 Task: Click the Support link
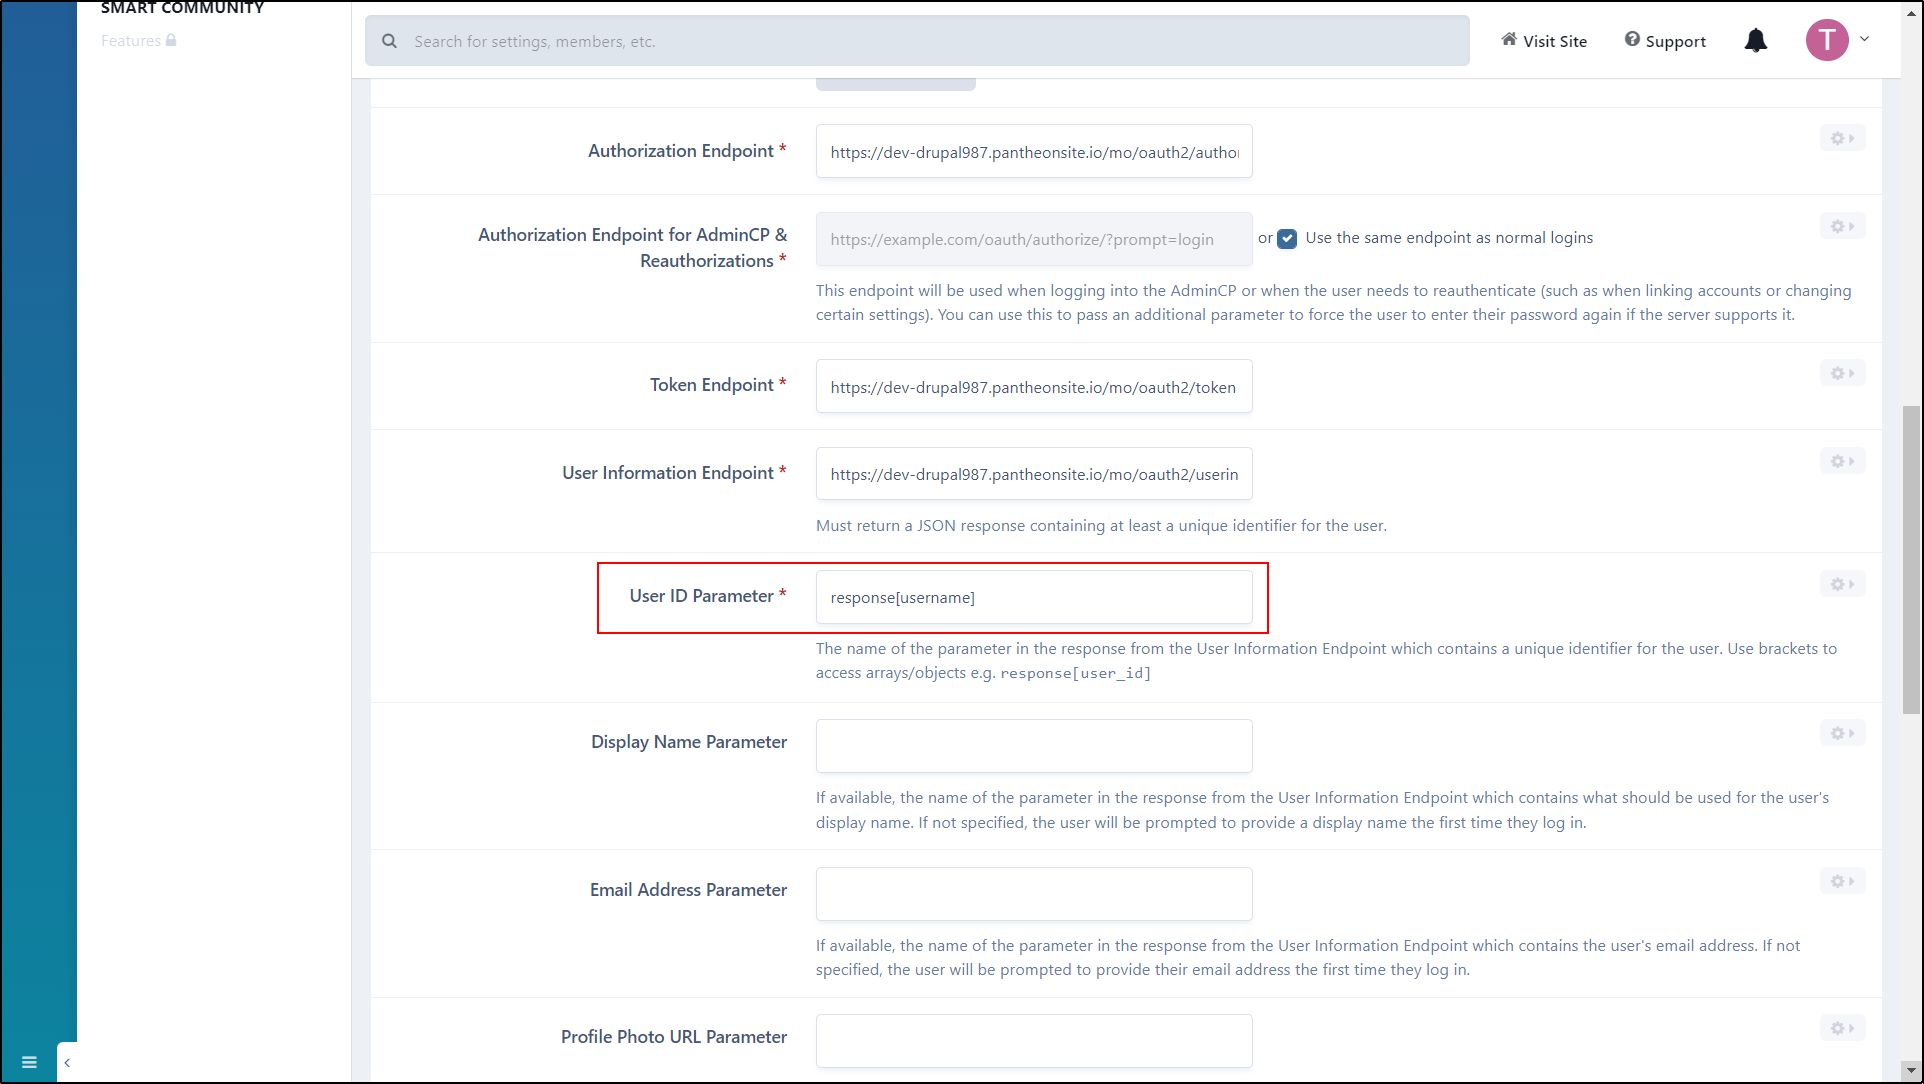click(x=1676, y=41)
